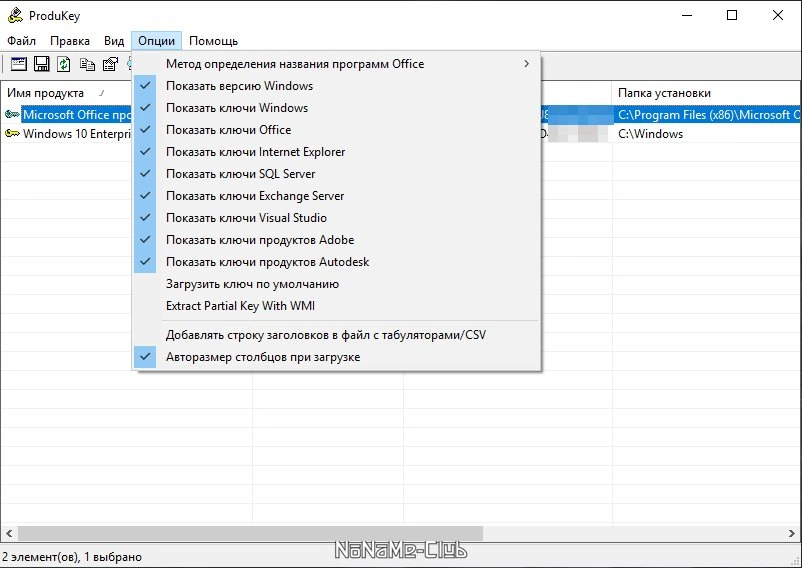Open the Файл menu
The height and width of the screenshot is (568, 802).
coord(21,41)
